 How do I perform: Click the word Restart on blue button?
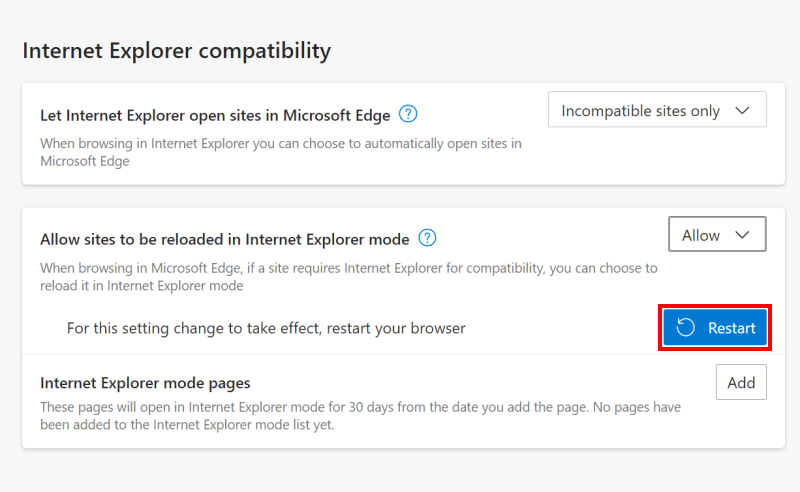732,328
